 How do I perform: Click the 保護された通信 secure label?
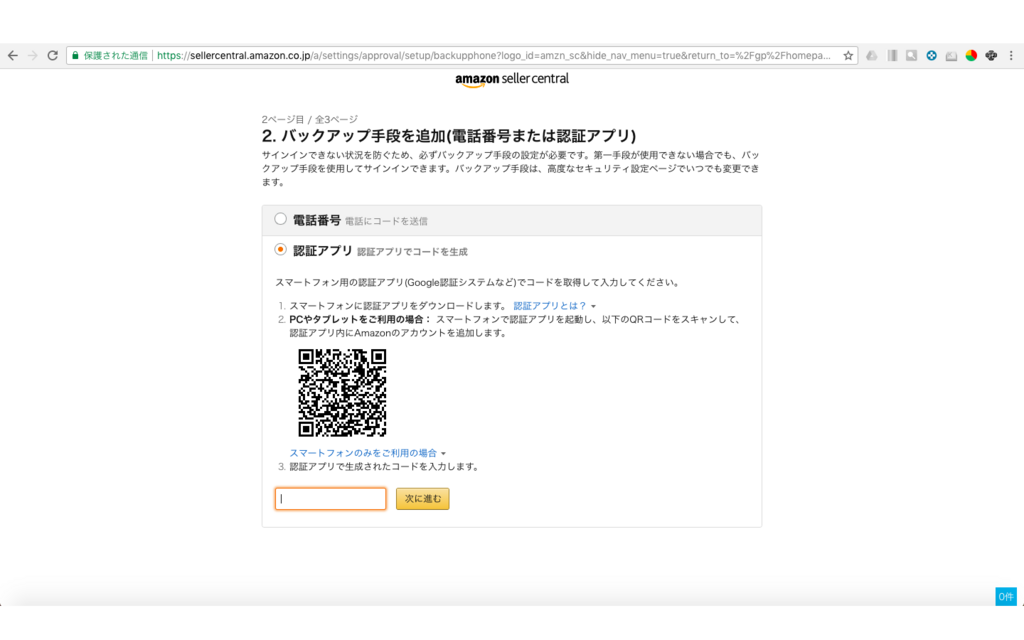(x=116, y=56)
